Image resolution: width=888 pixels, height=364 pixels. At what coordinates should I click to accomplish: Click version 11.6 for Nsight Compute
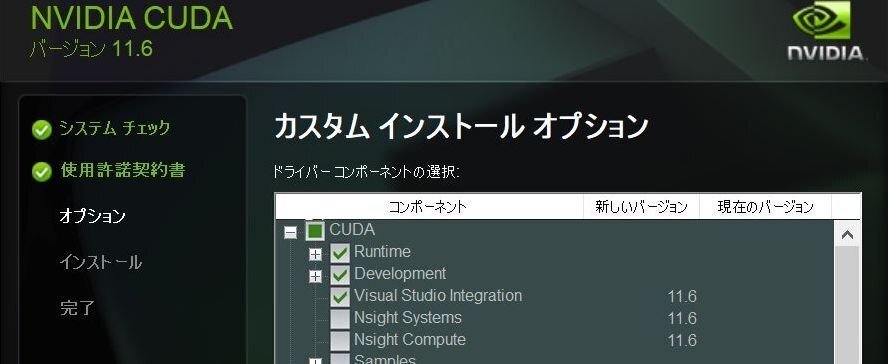click(x=682, y=341)
